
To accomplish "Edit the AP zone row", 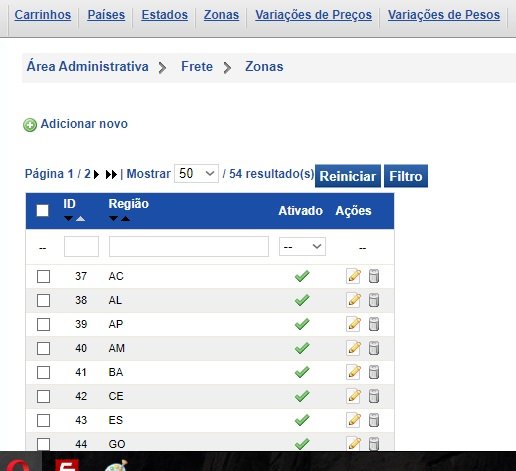I will (x=354, y=324).
